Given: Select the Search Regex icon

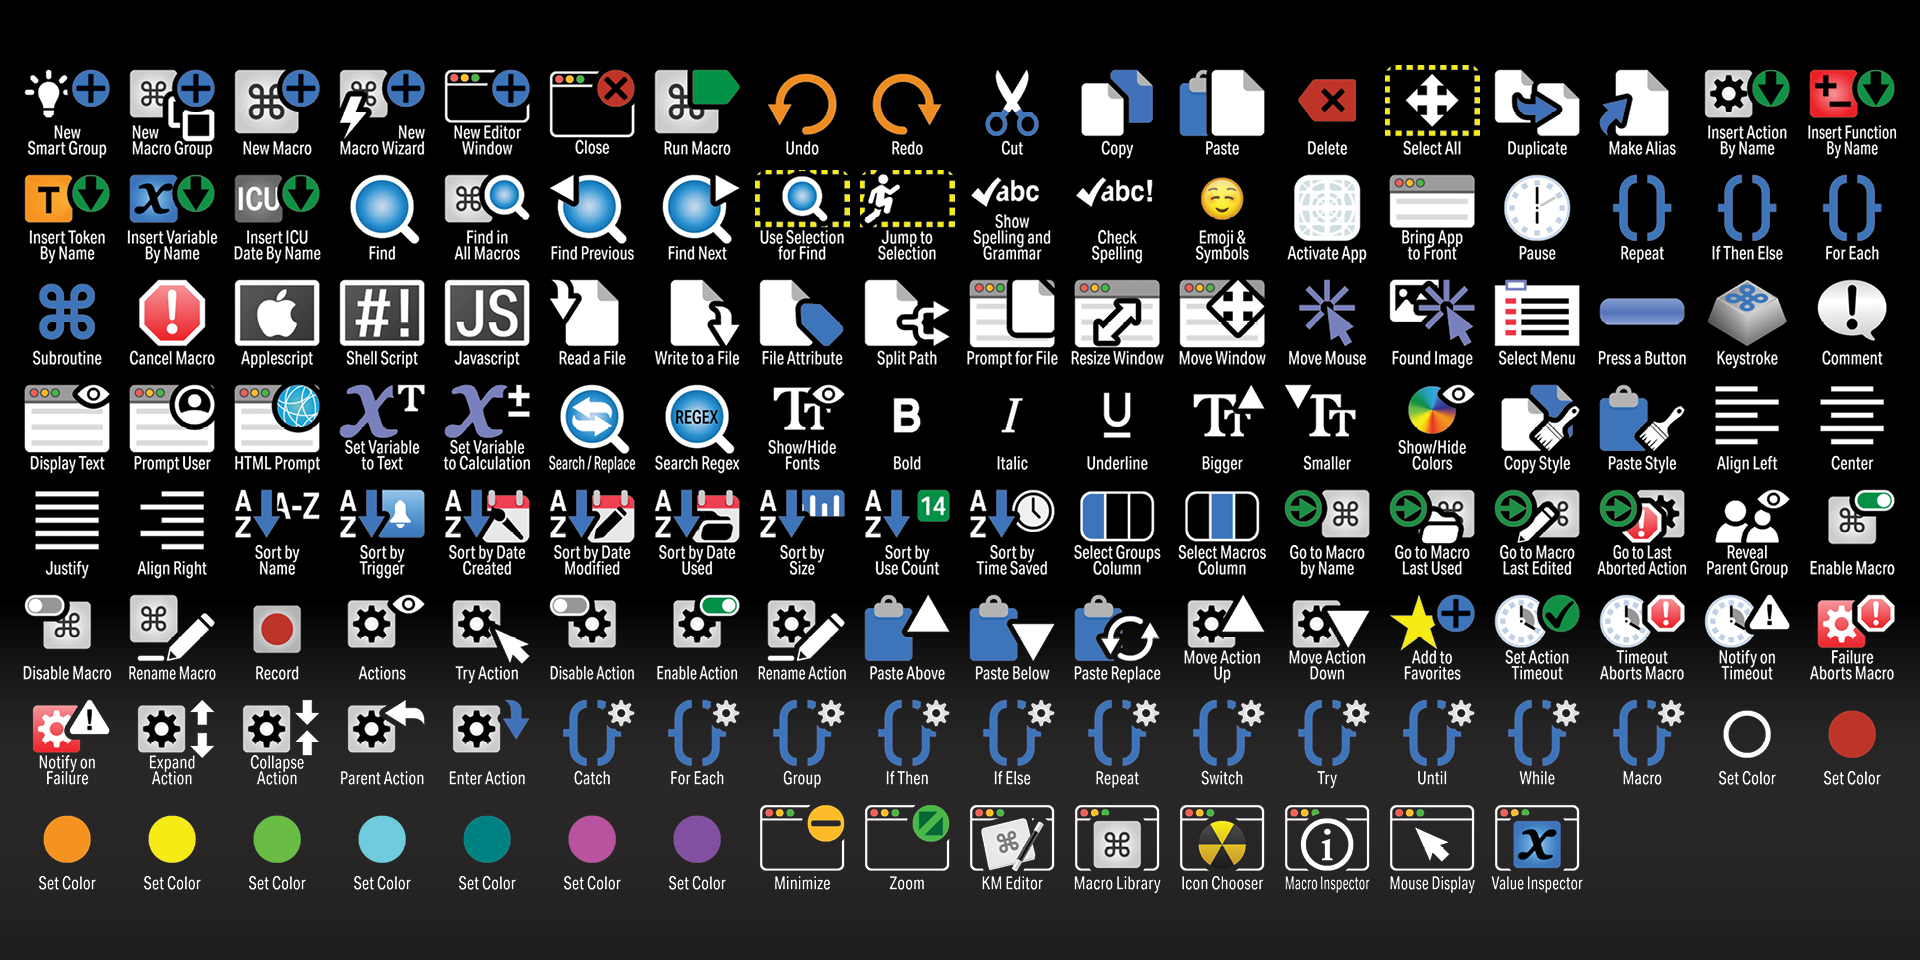Looking at the screenshot, I should pyautogui.click(x=697, y=420).
